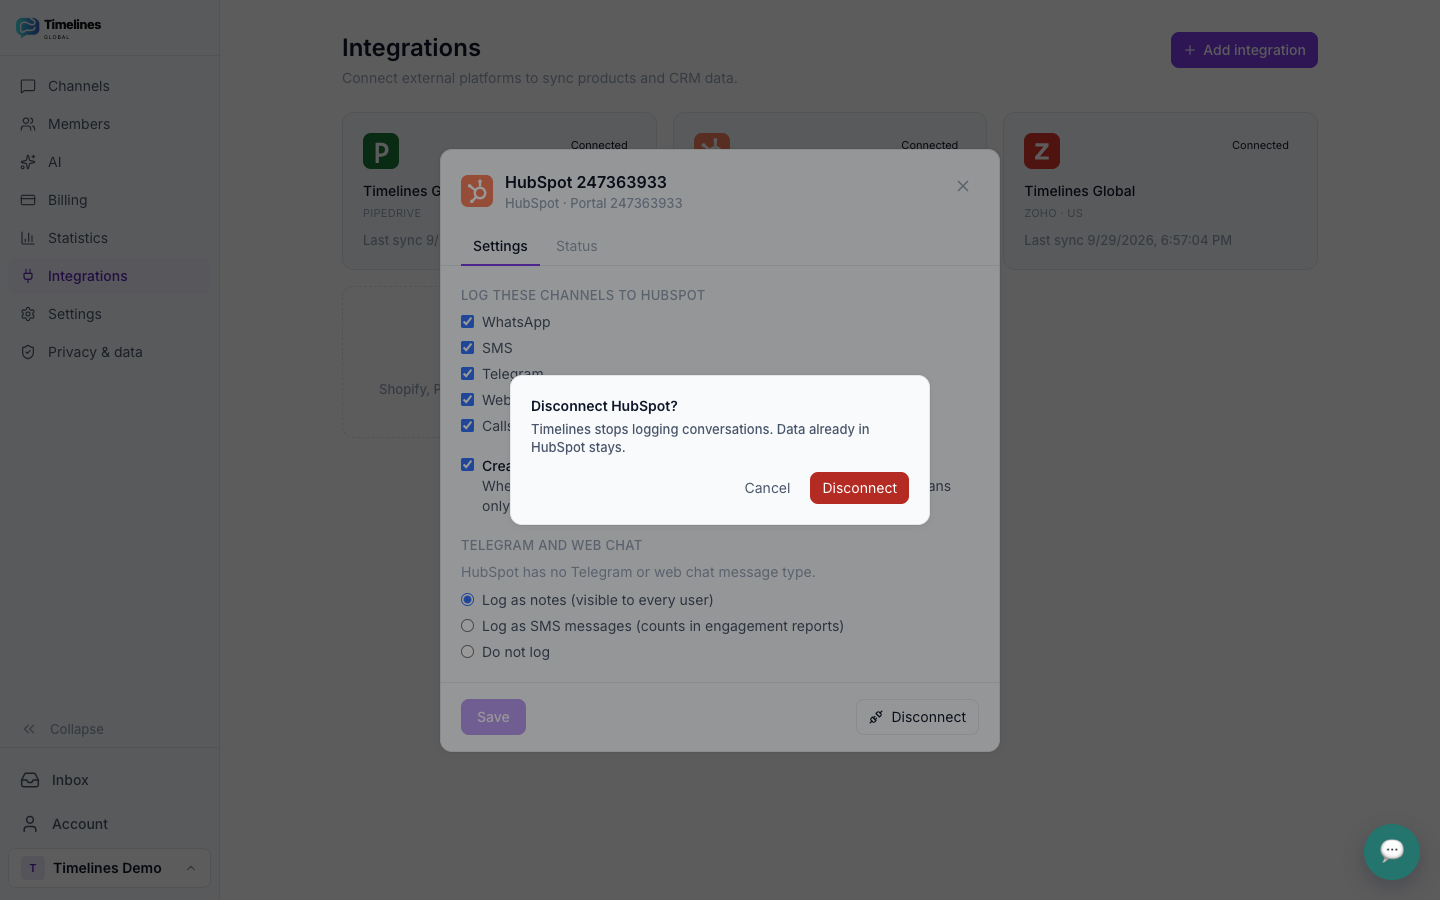The height and width of the screenshot is (900, 1440).
Task: Choose Log as SMS messages option
Action: click(467, 626)
